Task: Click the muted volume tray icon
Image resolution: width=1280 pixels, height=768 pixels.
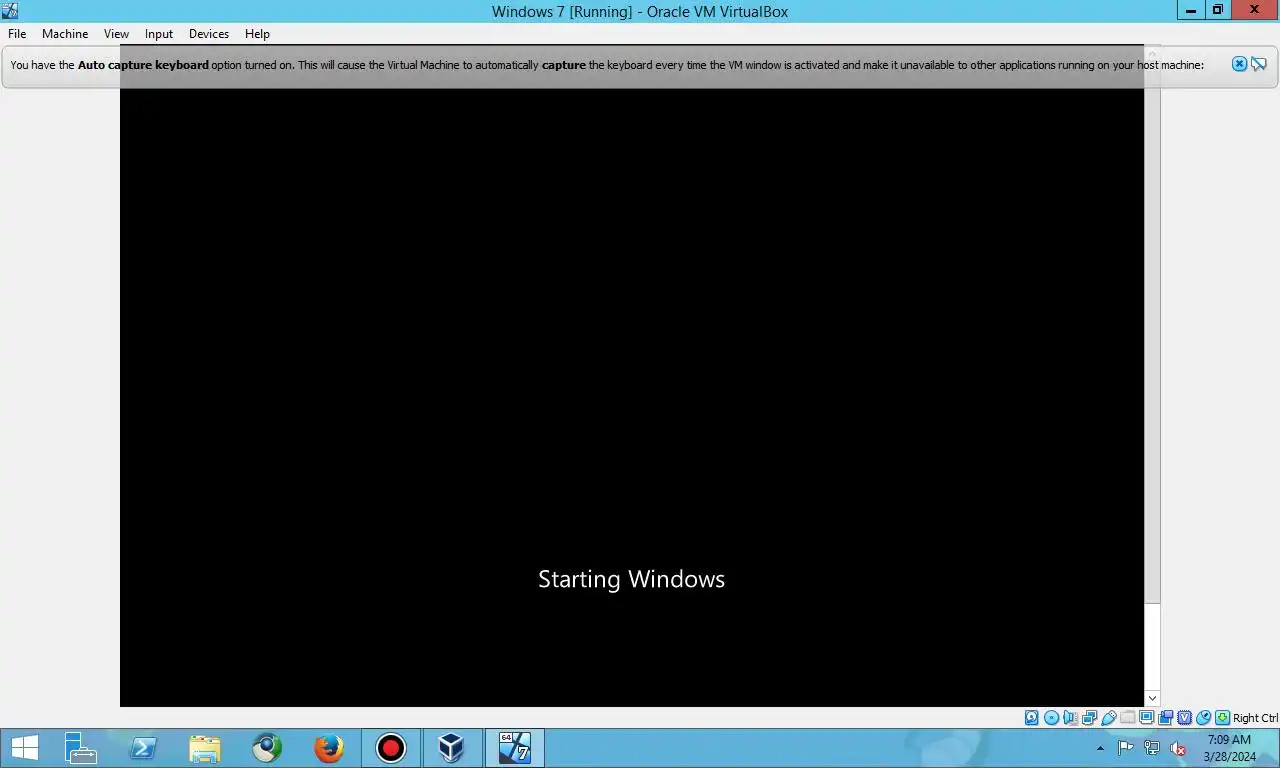Action: pyautogui.click(x=1178, y=748)
